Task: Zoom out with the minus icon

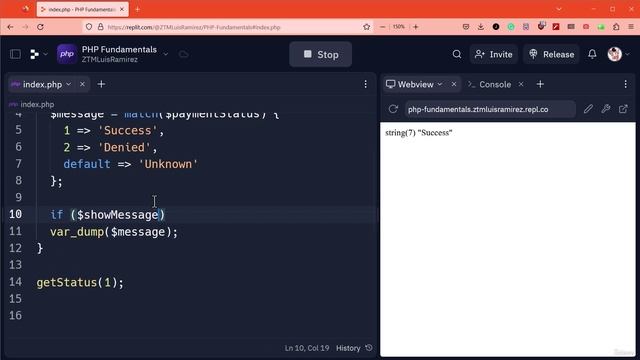Action: pos(382,27)
